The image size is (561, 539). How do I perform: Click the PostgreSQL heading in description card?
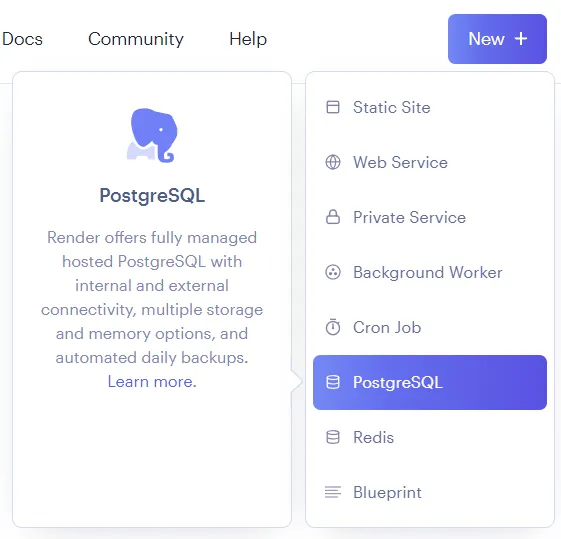pos(152,196)
